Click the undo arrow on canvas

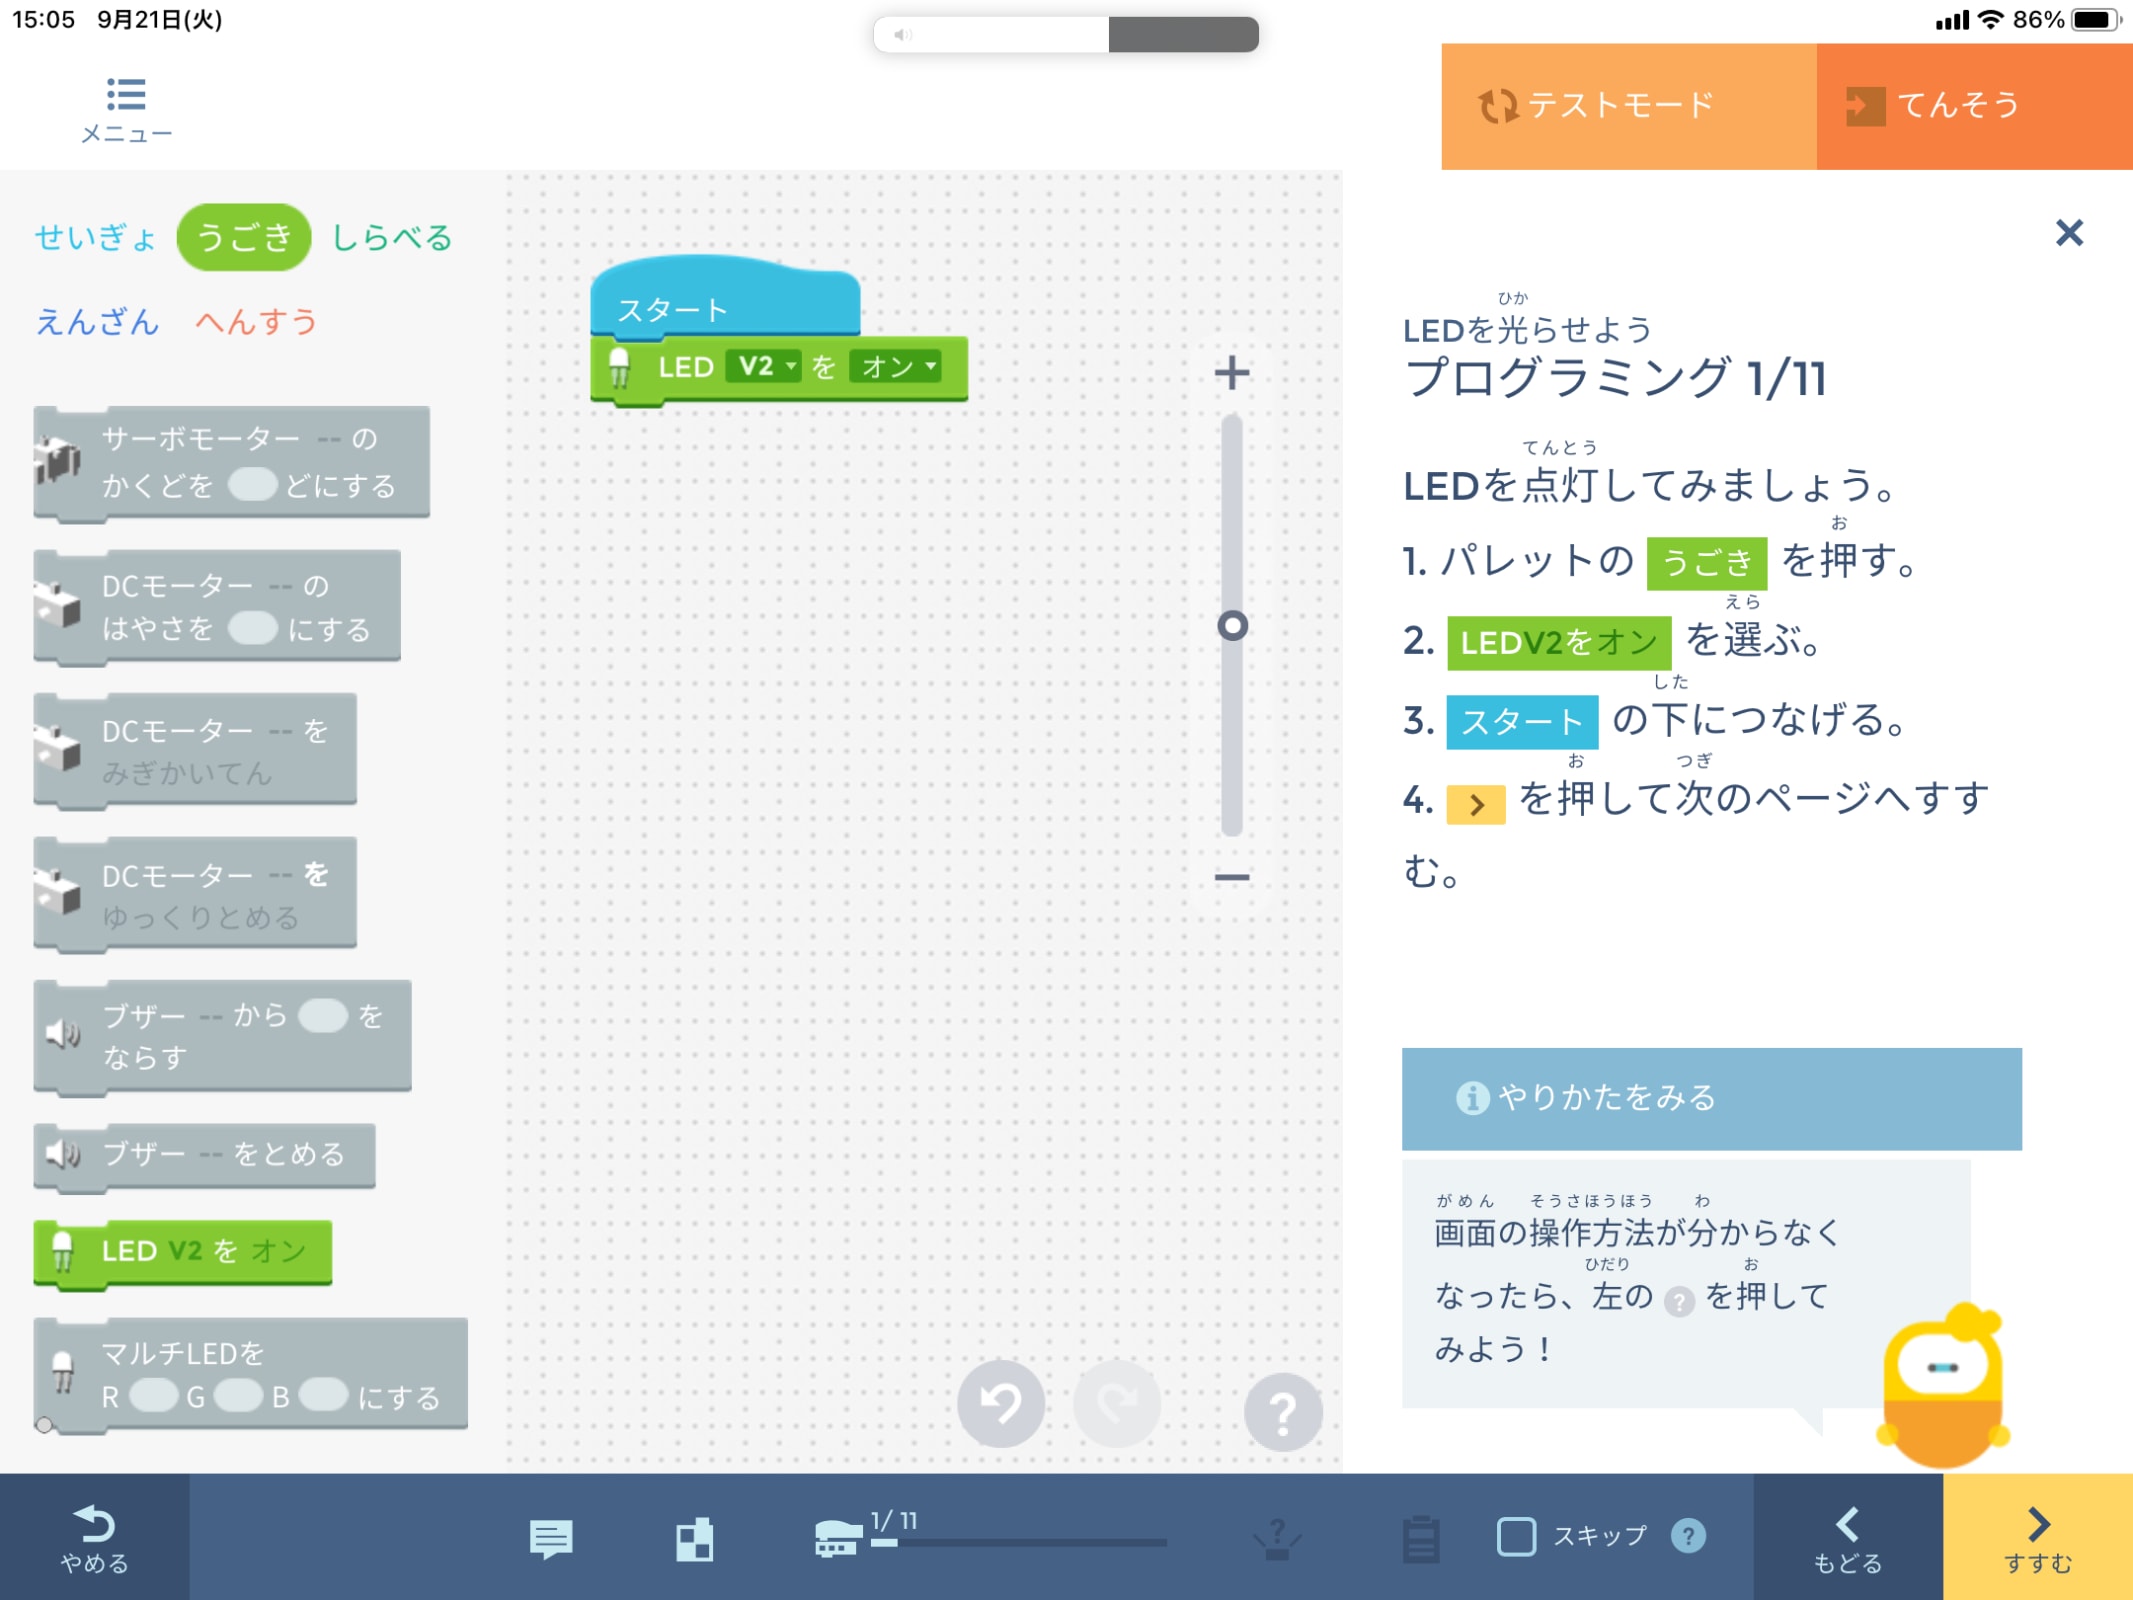click(1000, 1404)
